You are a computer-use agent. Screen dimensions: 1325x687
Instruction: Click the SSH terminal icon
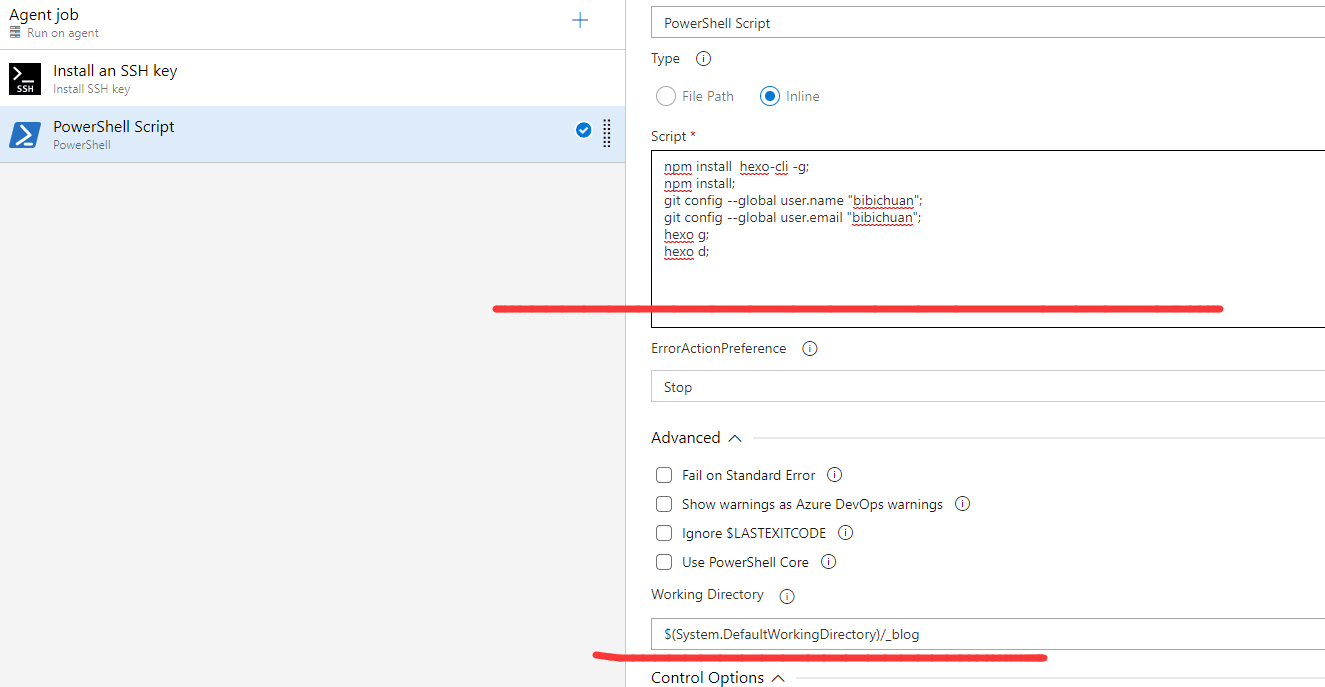point(25,79)
